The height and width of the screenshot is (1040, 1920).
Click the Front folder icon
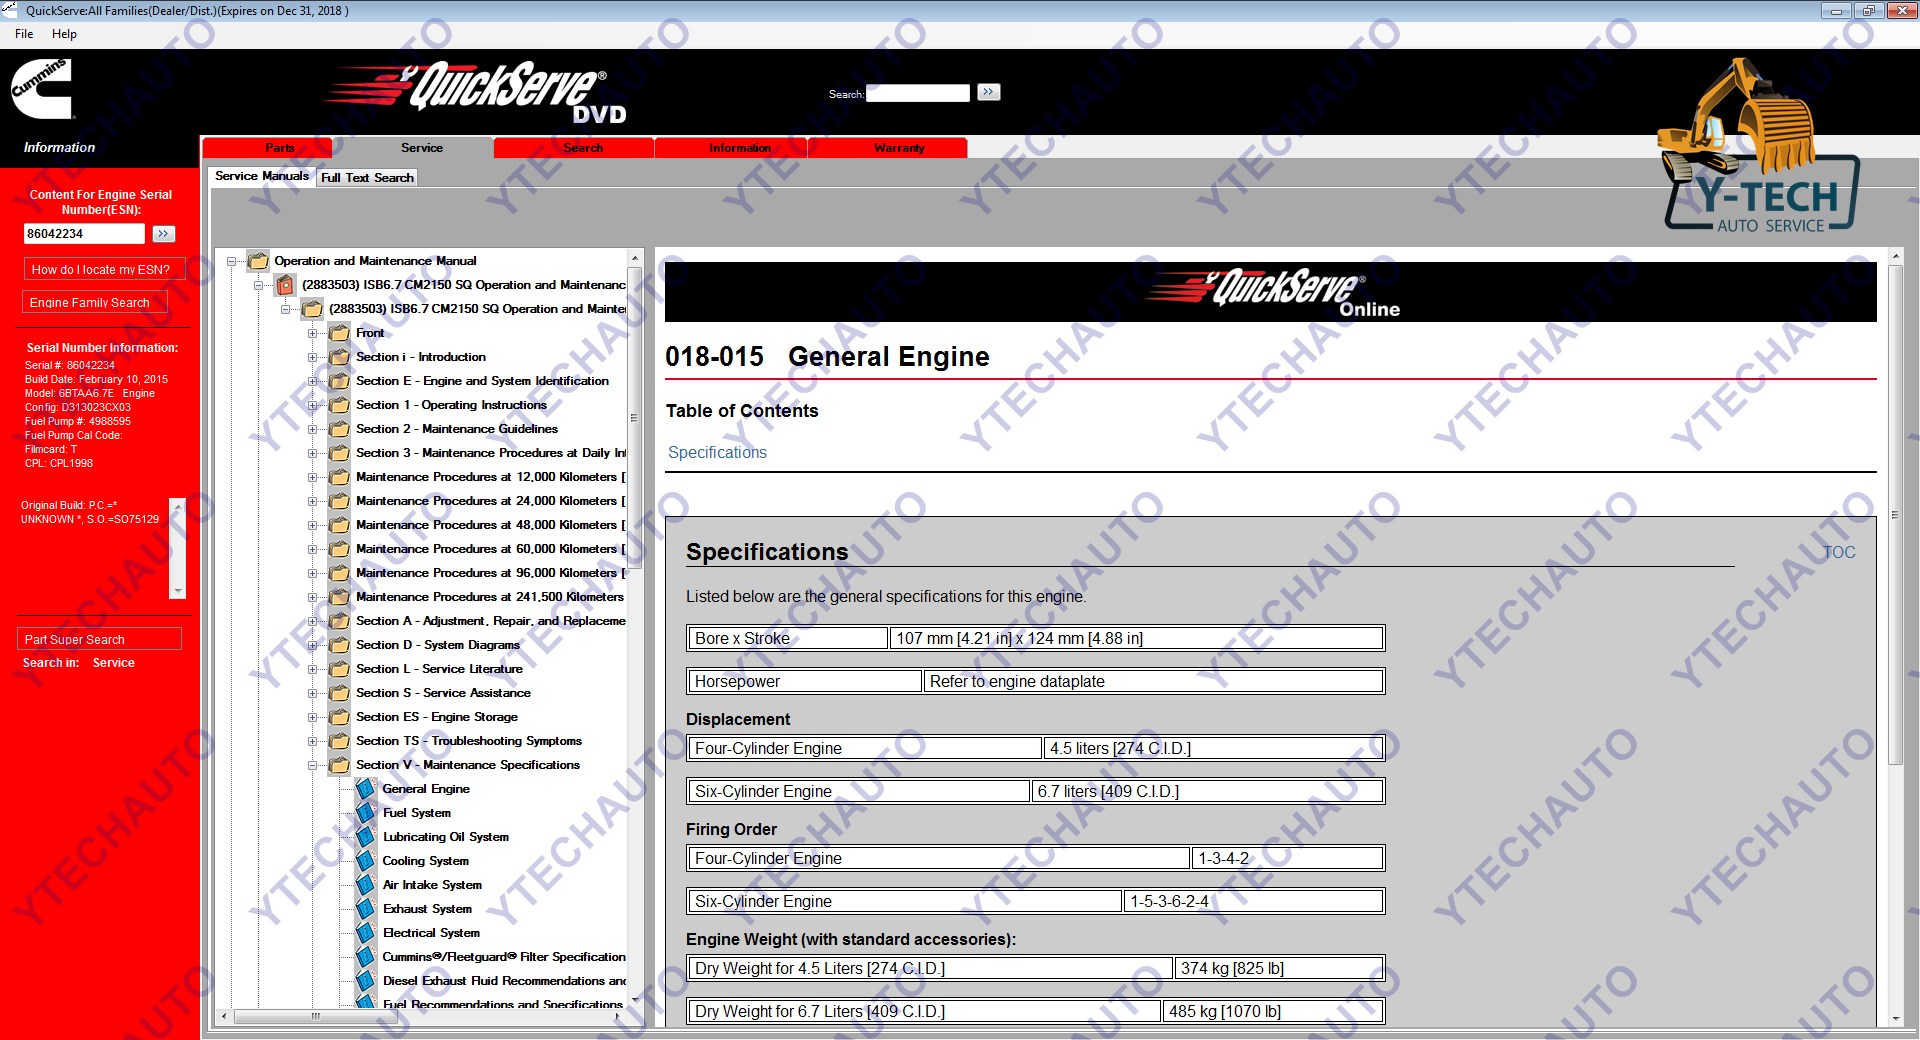pyautogui.click(x=340, y=333)
